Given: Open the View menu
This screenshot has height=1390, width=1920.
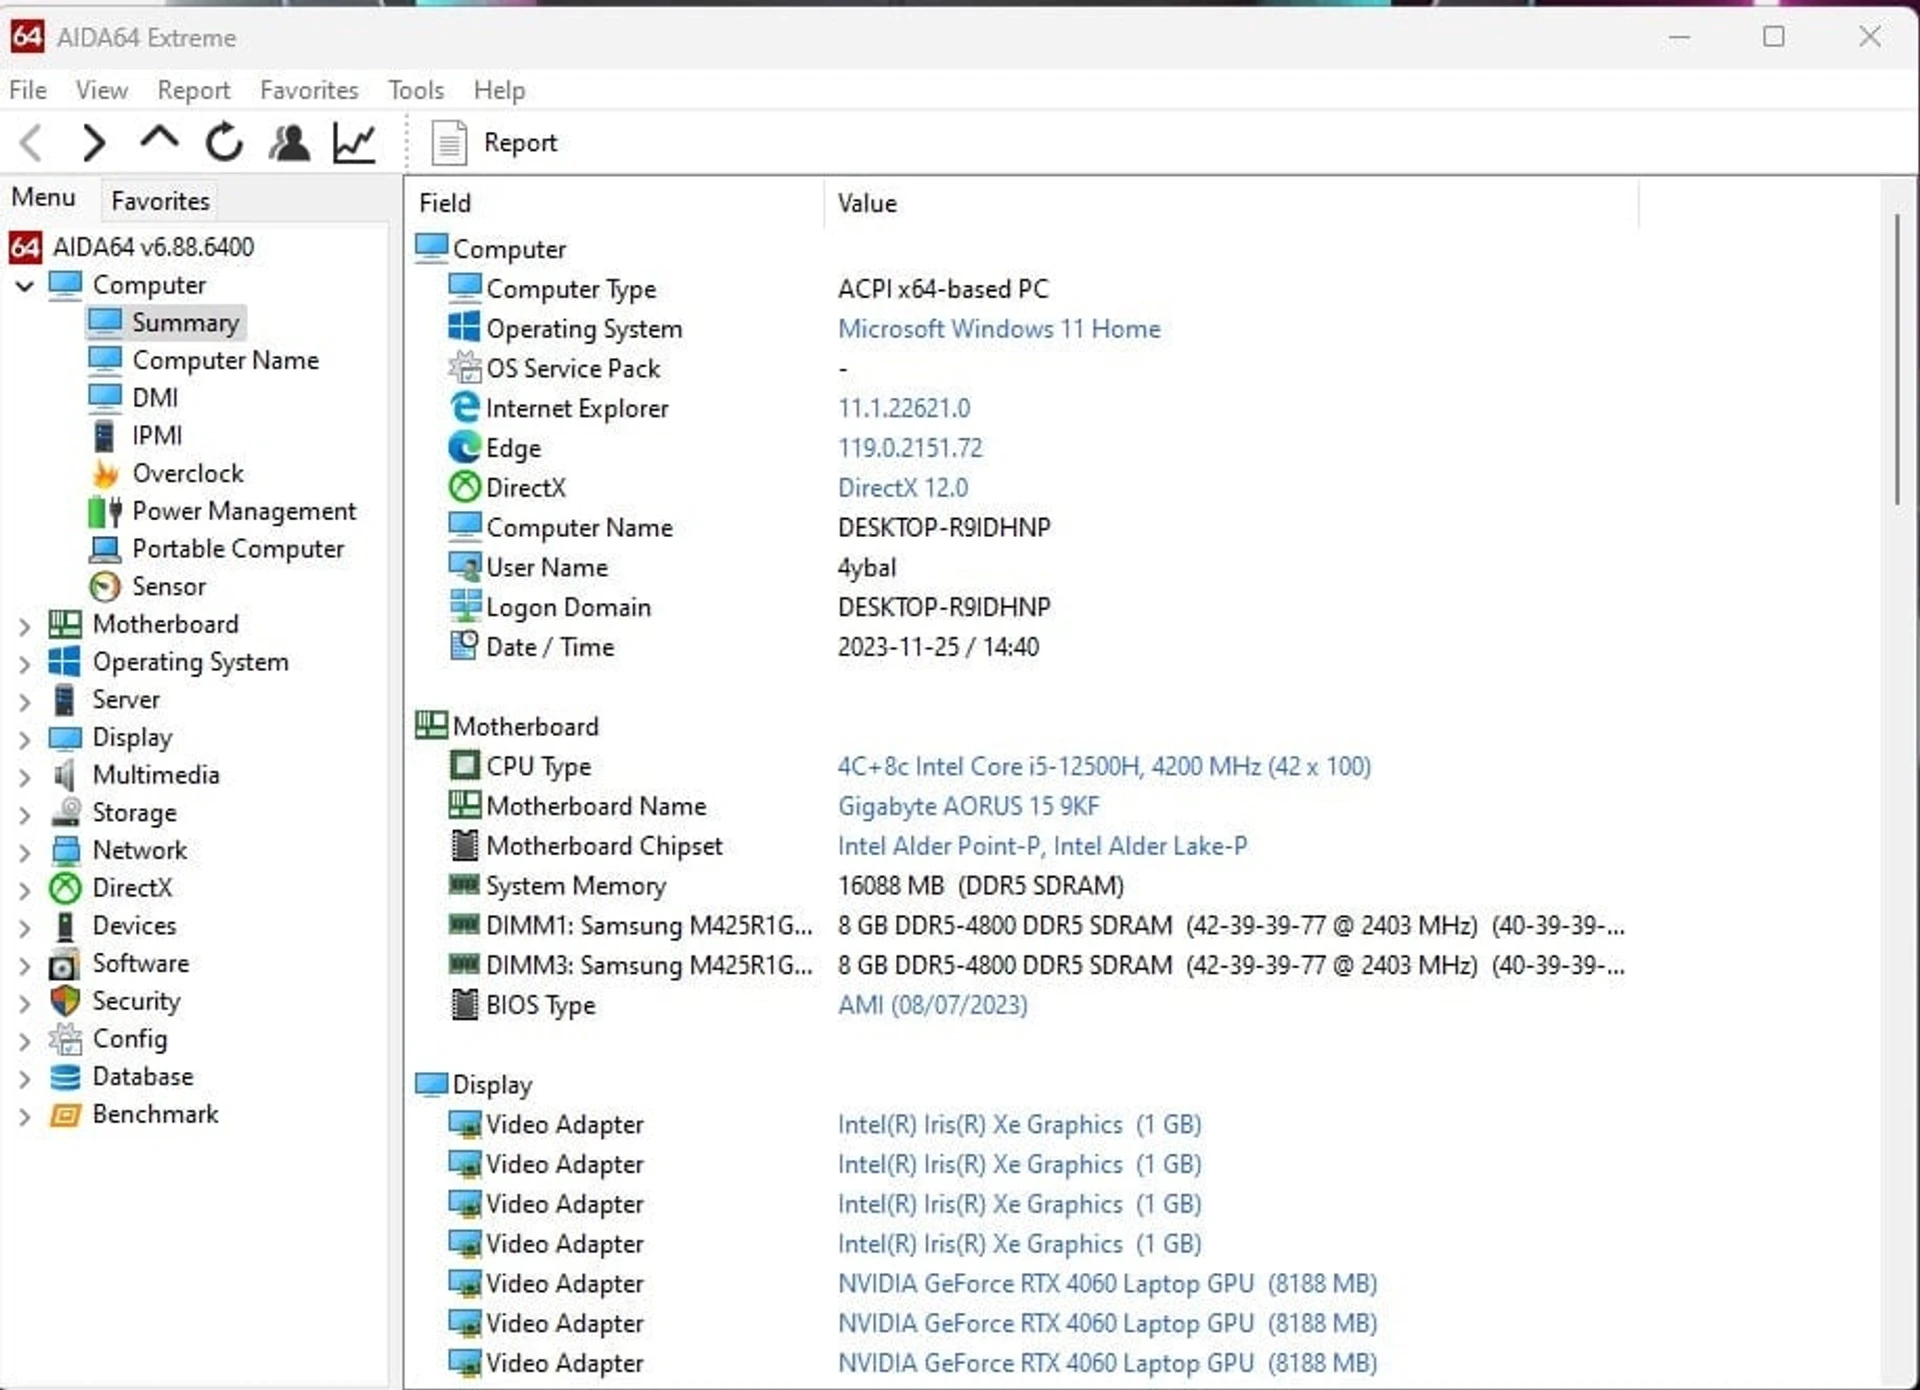Looking at the screenshot, I should pos(102,90).
